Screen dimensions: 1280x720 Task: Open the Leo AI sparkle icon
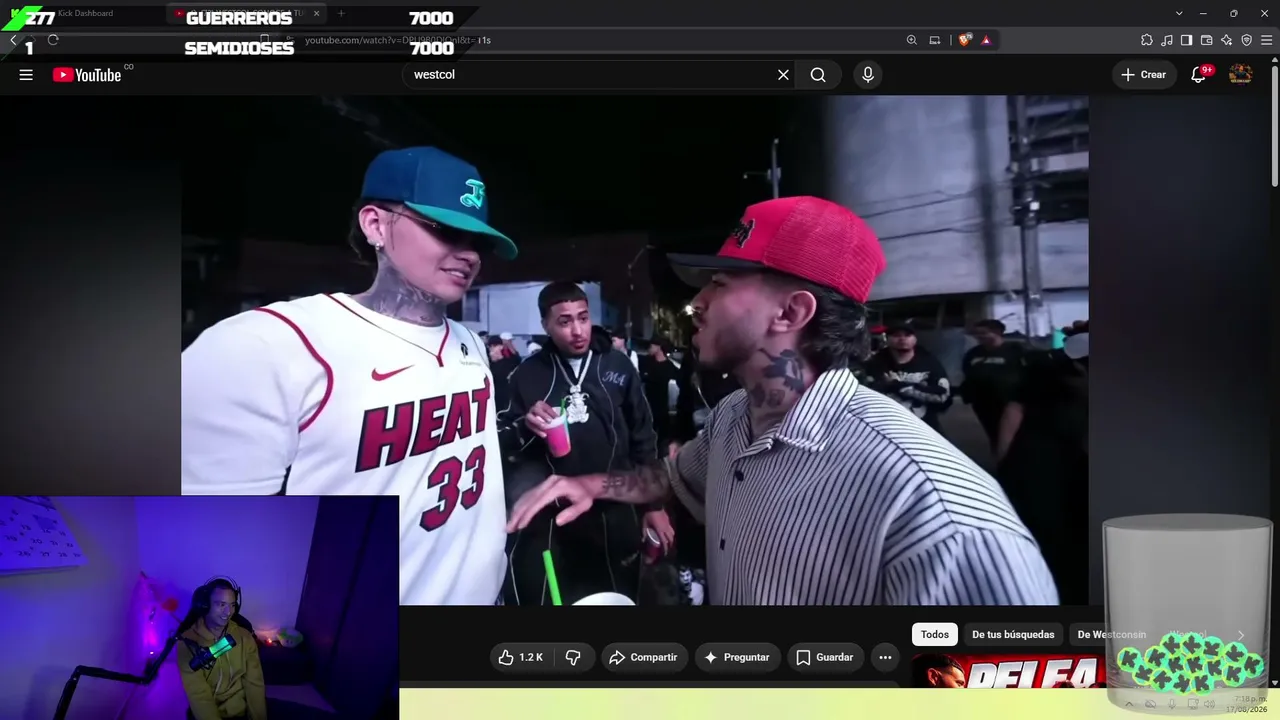click(x=1226, y=40)
